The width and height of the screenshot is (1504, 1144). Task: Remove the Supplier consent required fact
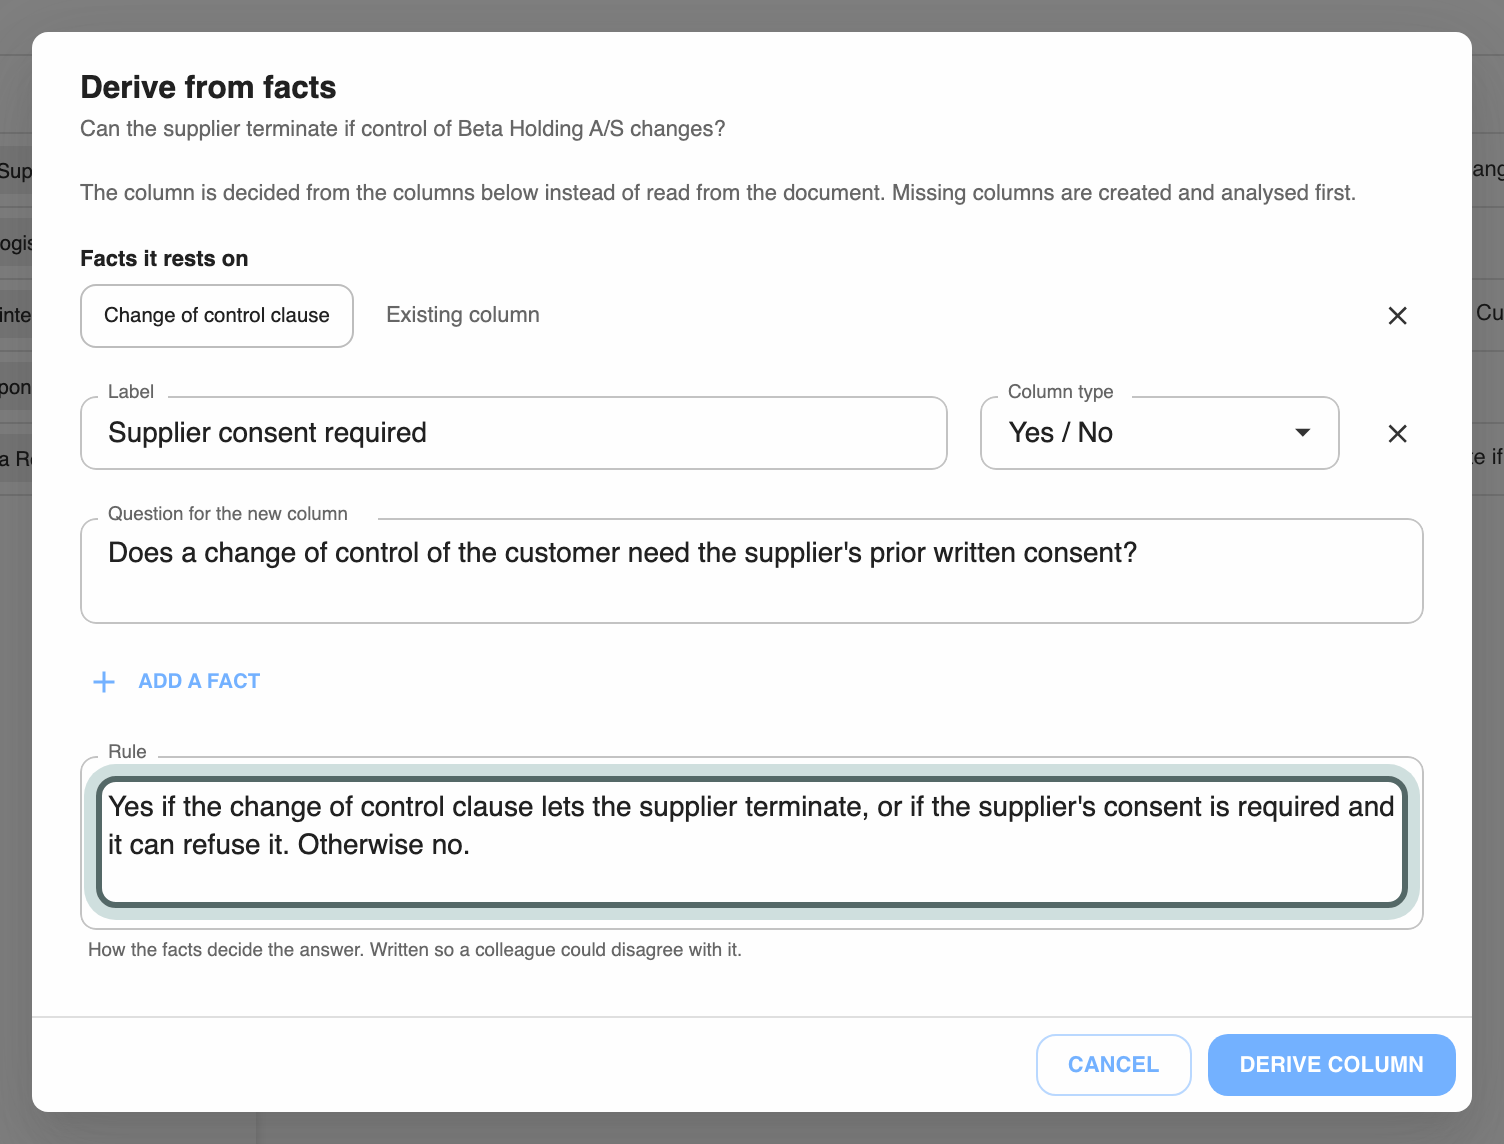coord(1397,433)
